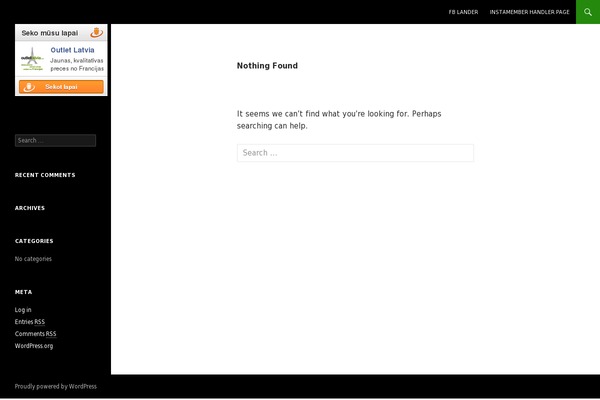Click the 'Jaunas, kvalitatīvas preces no Francijas' description
Screen dimensions: 600x400
77,64
